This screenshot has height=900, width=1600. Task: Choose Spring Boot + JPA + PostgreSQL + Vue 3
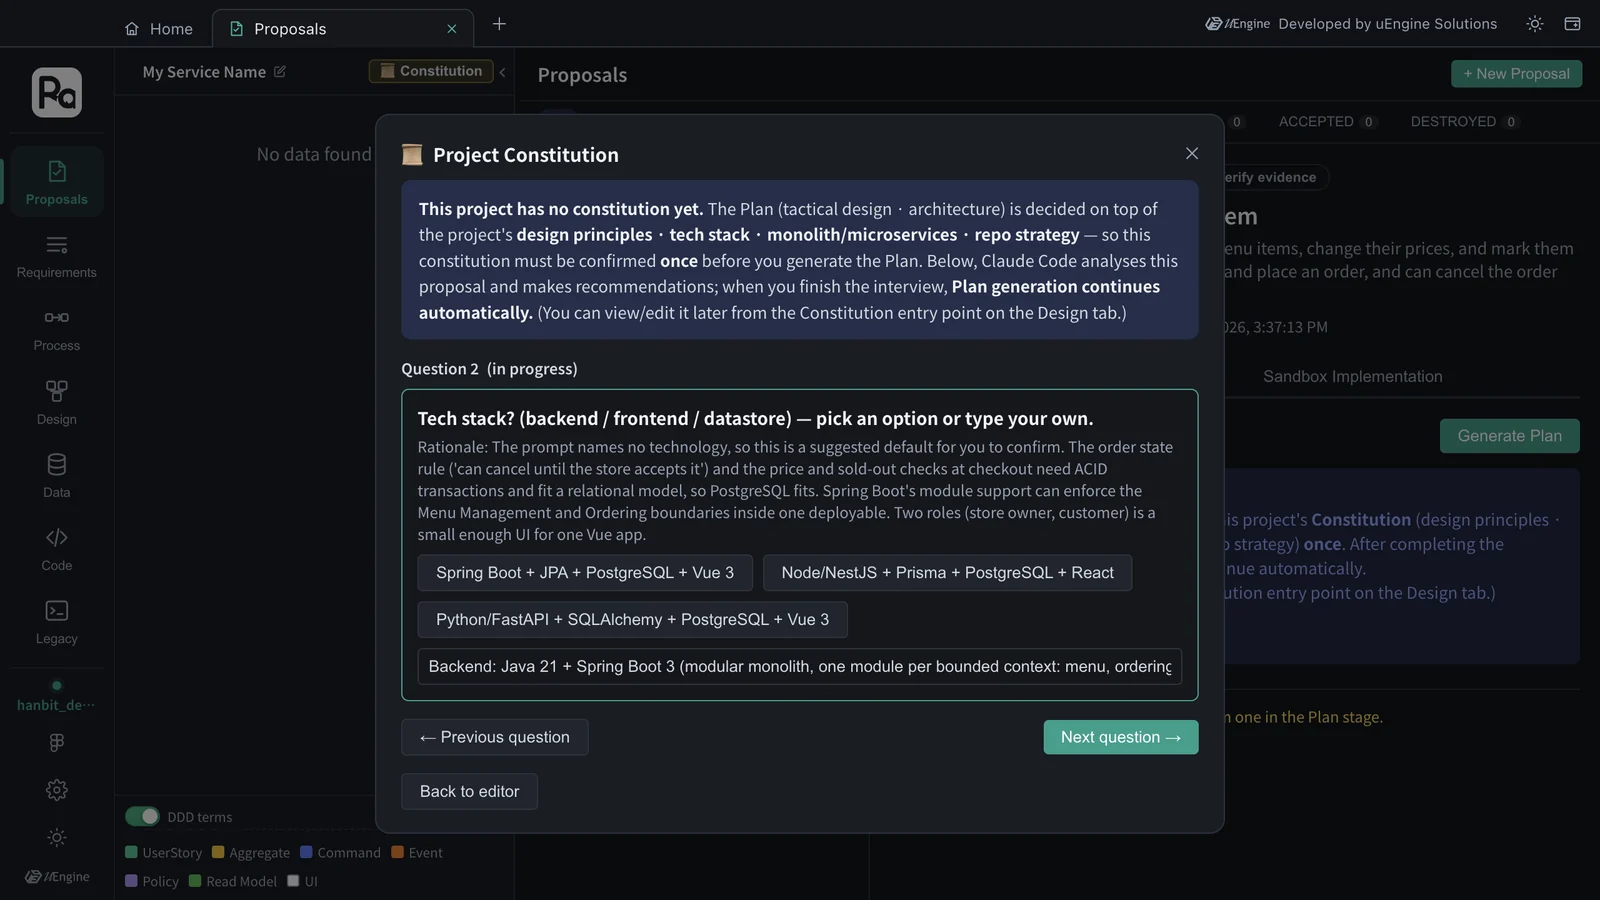(585, 573)
